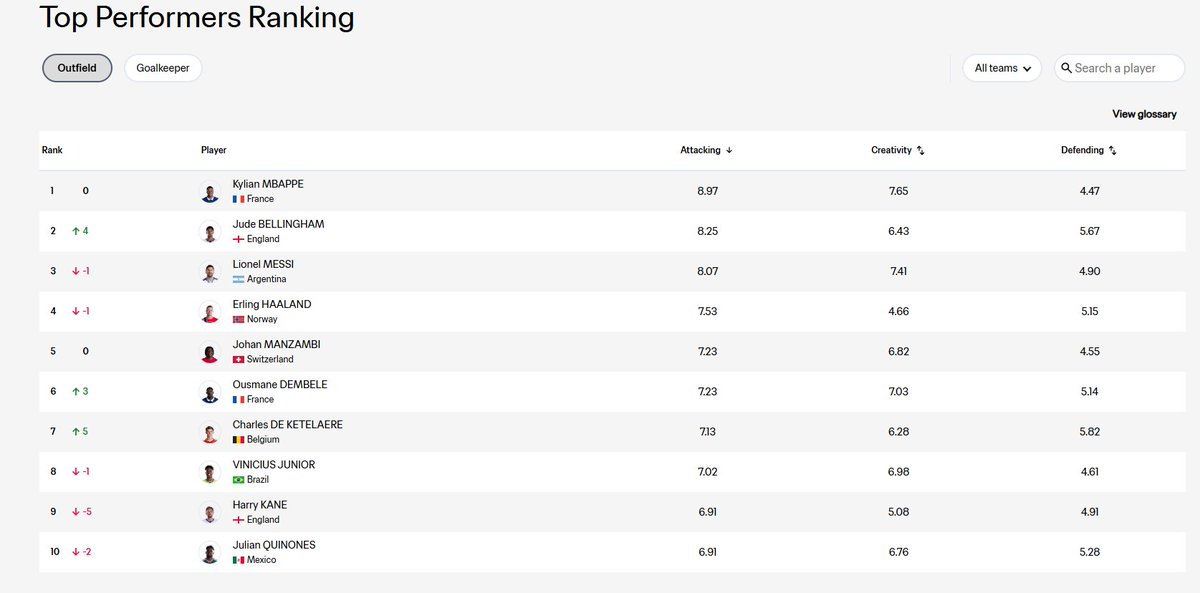Open Jude BELLINGHAM player avatar
Screen dimensions: 1200x593
pos(210,232)
